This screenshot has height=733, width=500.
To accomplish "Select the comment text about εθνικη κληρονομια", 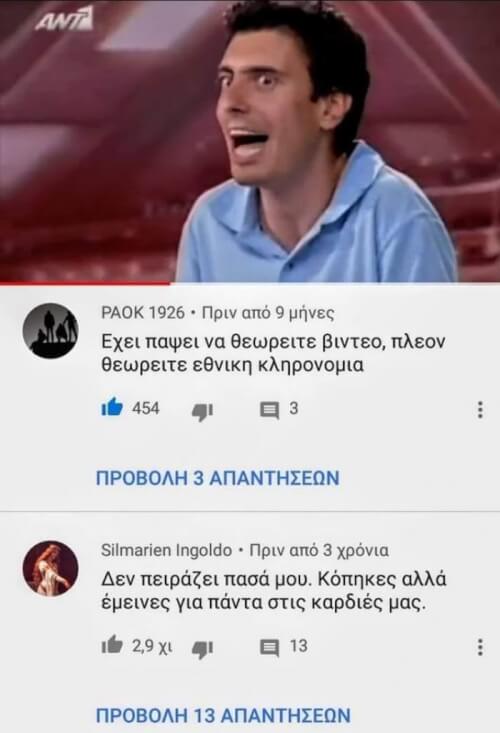I will [x=273, y=353].
